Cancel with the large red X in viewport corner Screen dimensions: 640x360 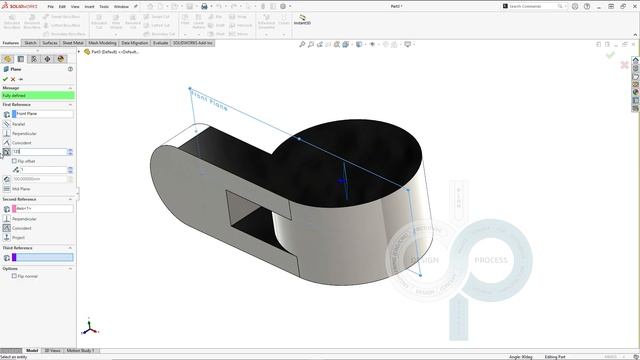pos(624,64)
